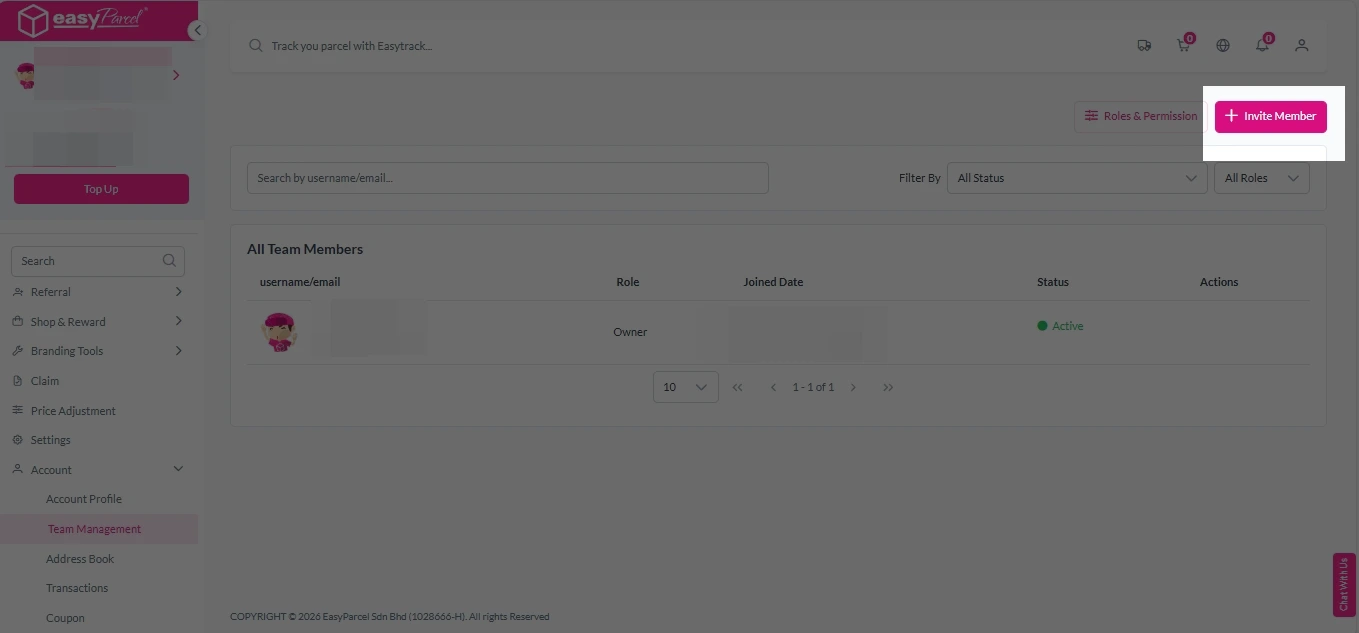Viewport: 1359px width, 633px height.
Task: Click the EasyParcel logo
Action: [83, 20]
